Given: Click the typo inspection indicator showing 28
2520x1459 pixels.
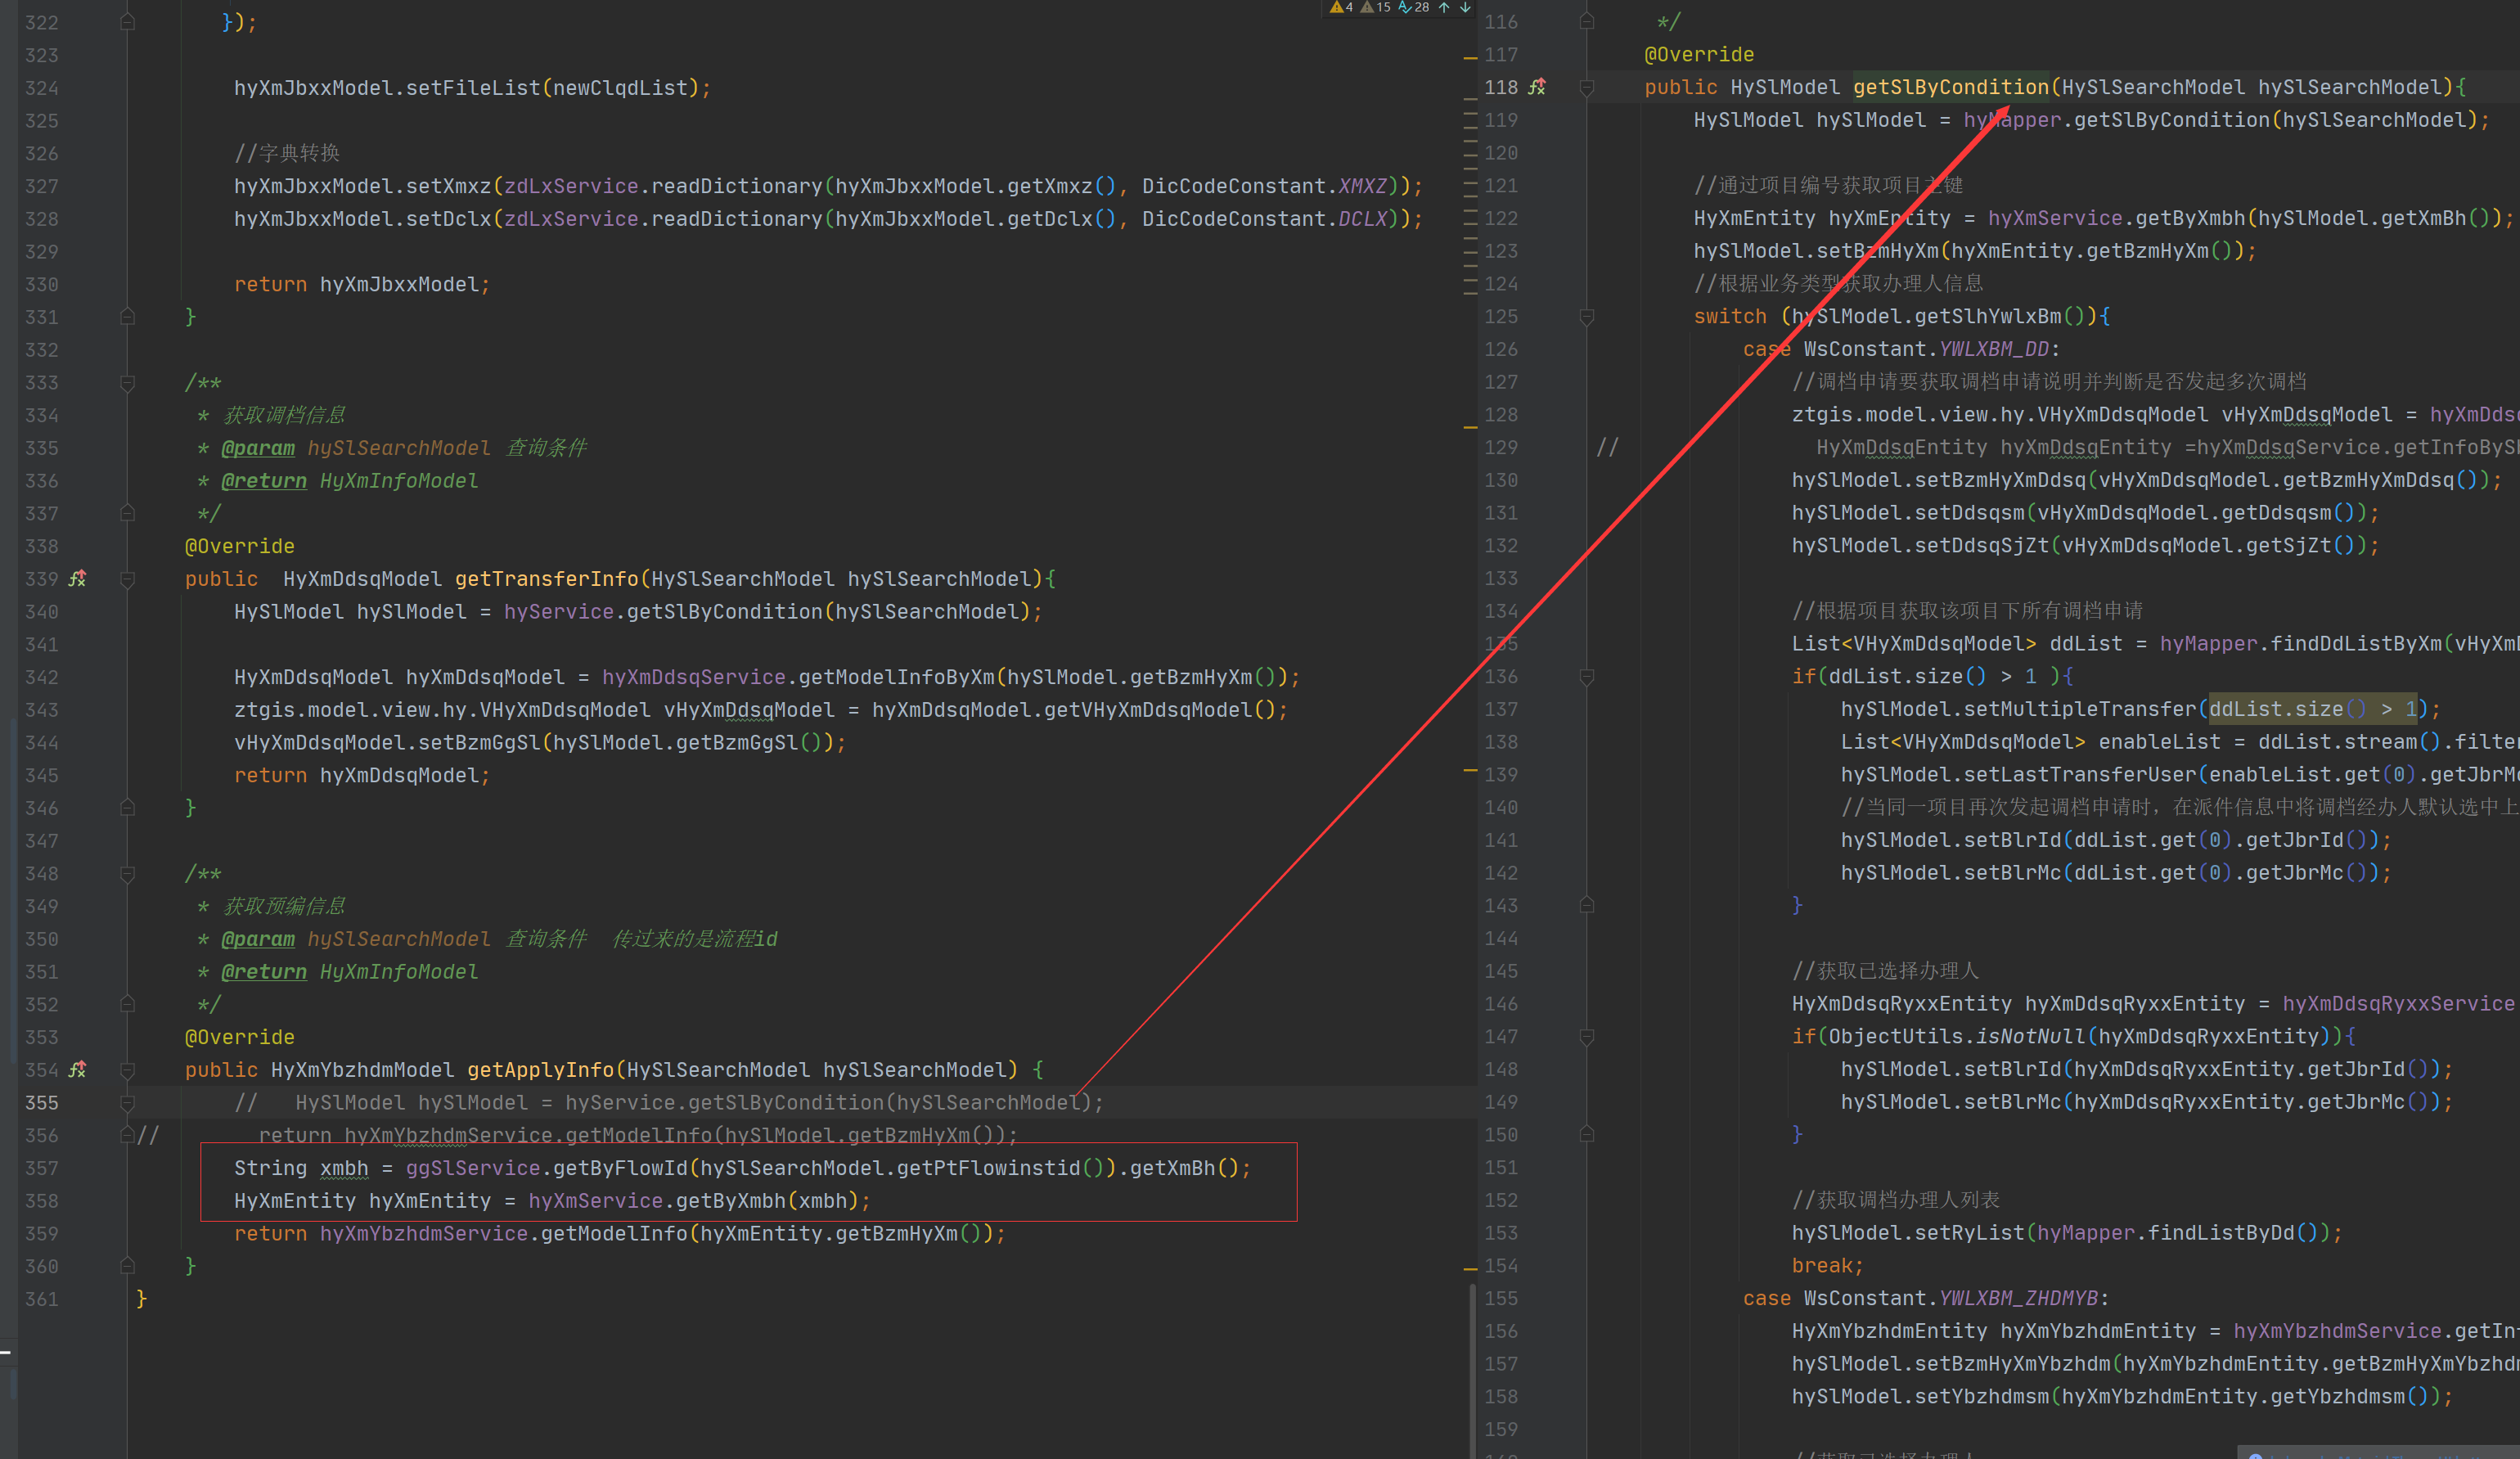Looking at the screenshot, I should click(1414, 7).
